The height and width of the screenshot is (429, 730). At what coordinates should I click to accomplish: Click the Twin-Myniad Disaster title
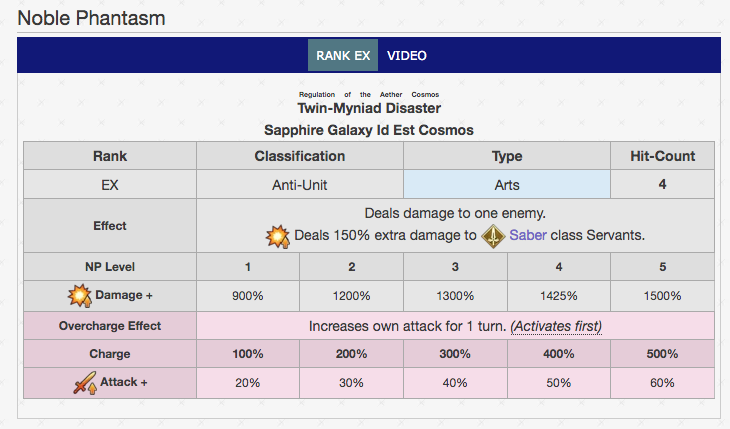pyautogui.click(x=369, y=108)
